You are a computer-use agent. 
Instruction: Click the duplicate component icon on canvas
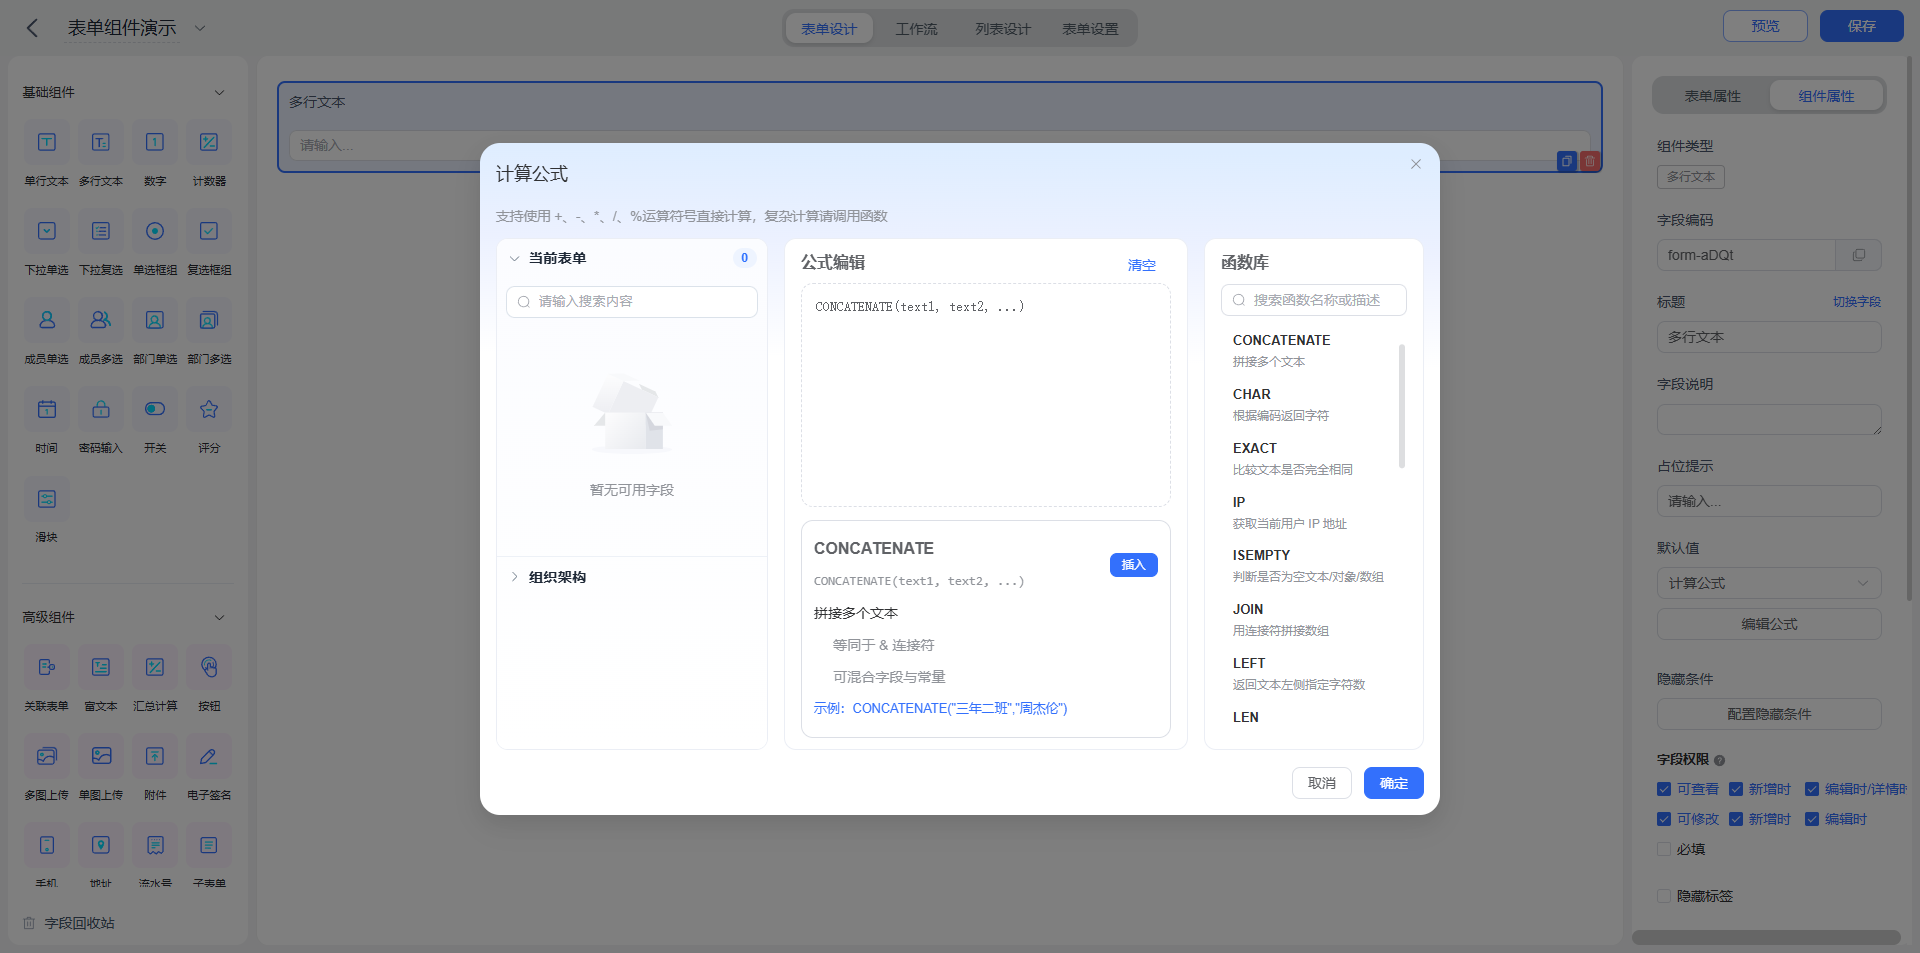point(1567,161)
